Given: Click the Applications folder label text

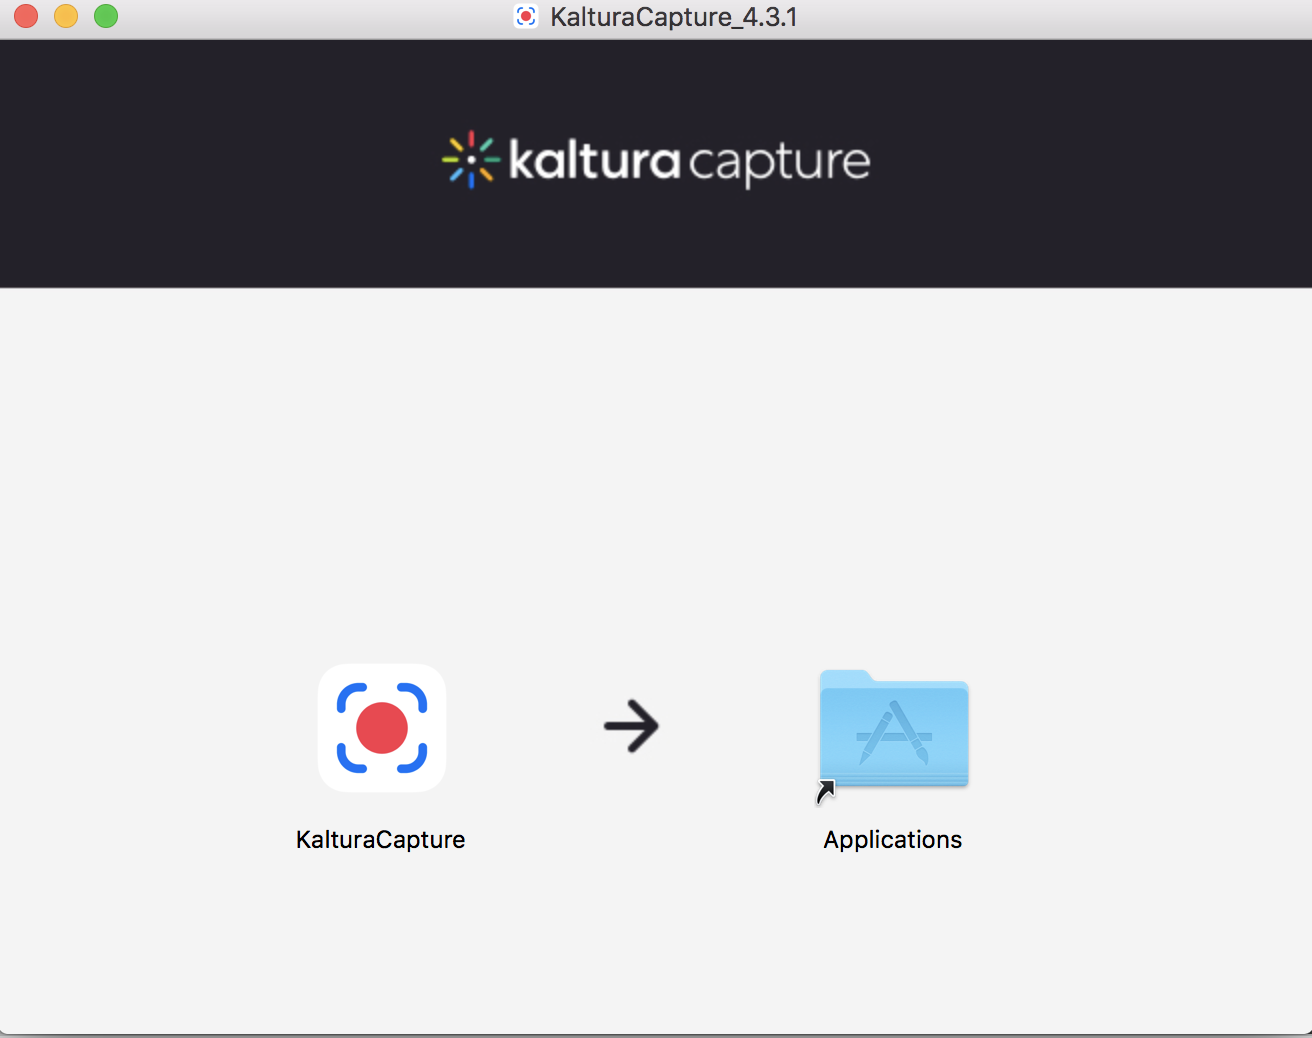Looking at the screenshot, I should tap(893, 840).
